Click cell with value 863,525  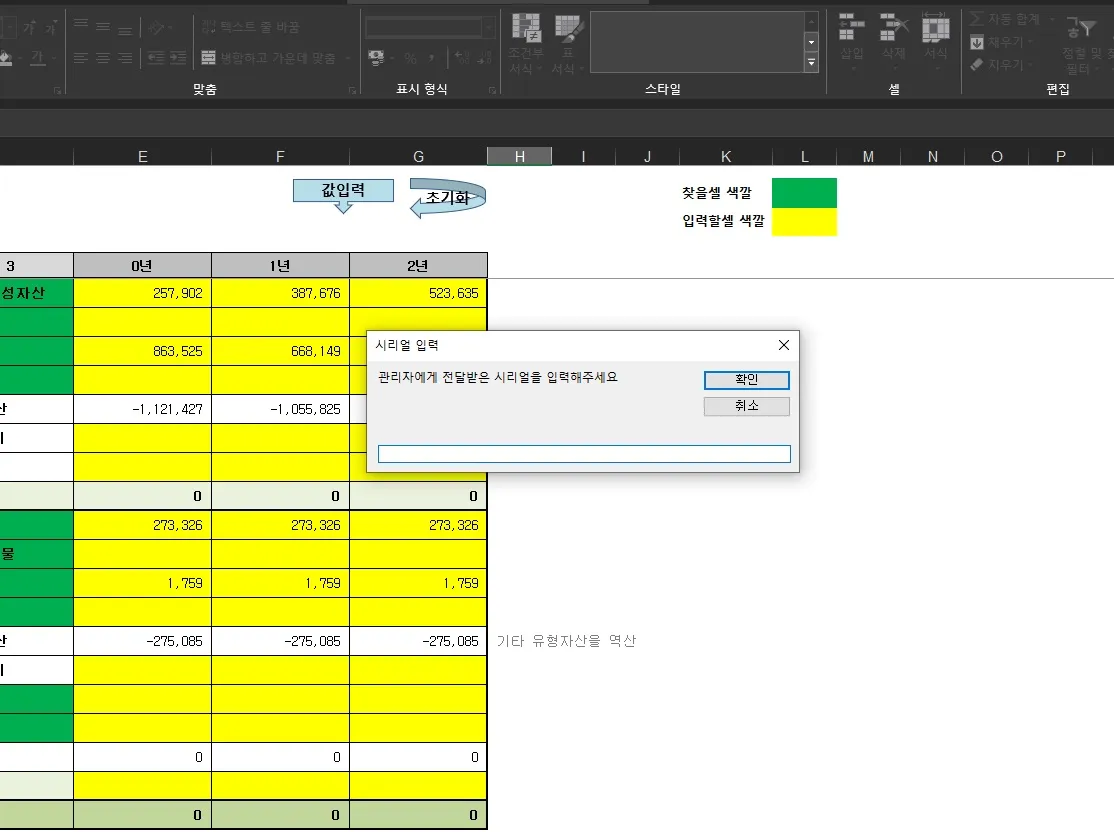coord(142,351)
